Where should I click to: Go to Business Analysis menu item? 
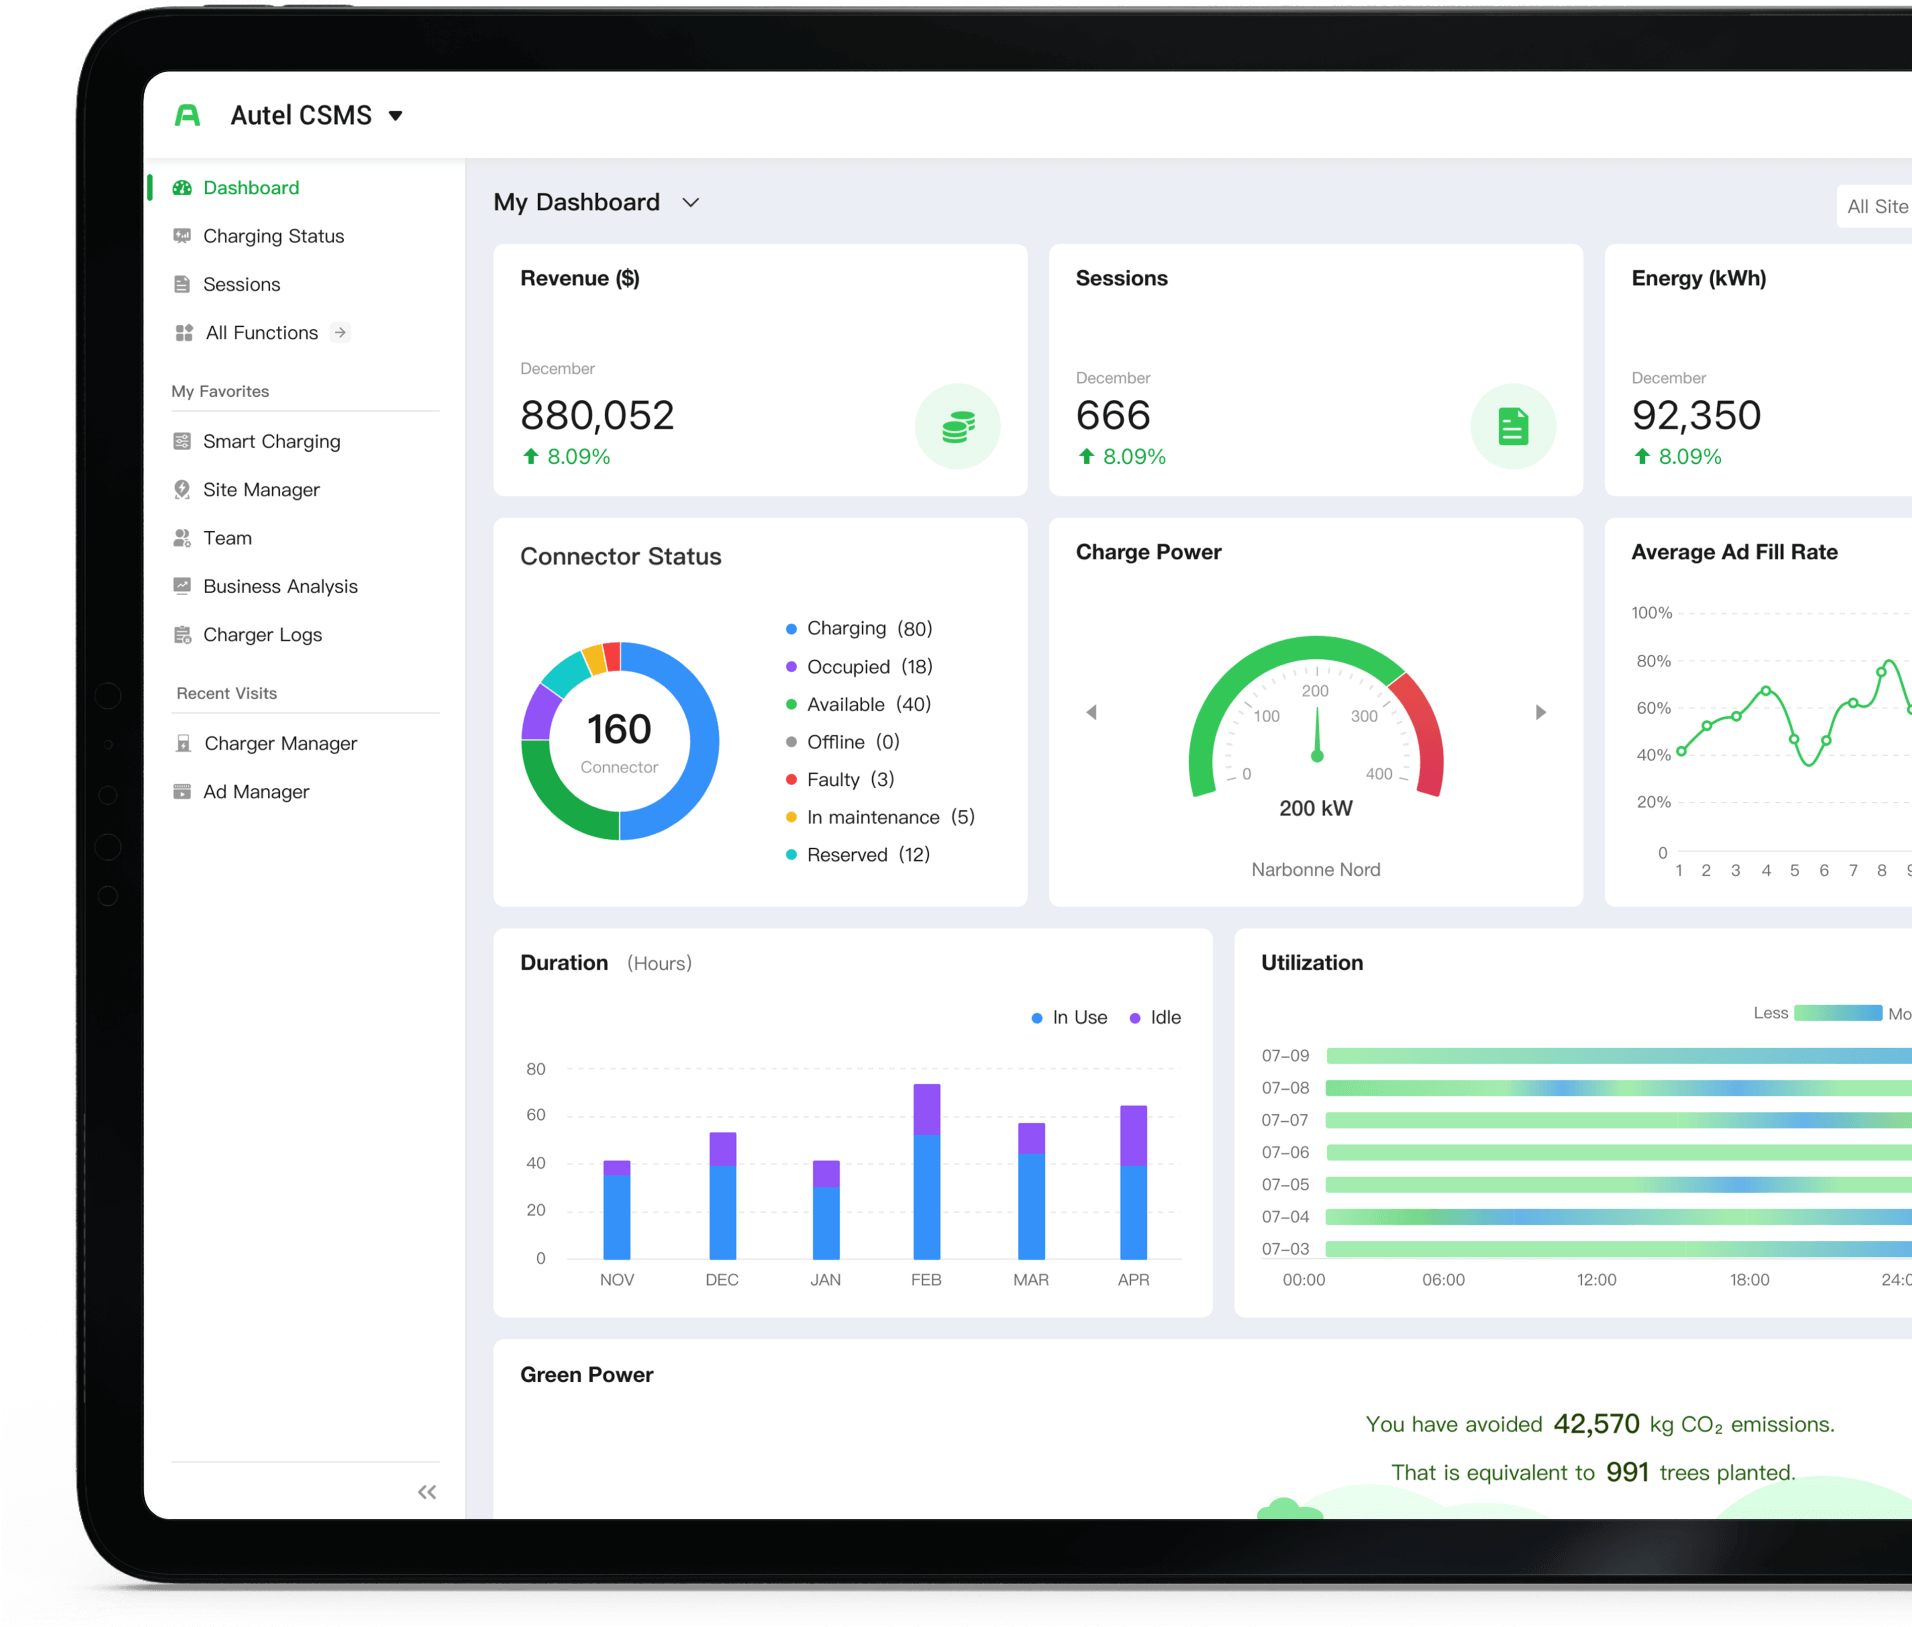click(280, 586)
